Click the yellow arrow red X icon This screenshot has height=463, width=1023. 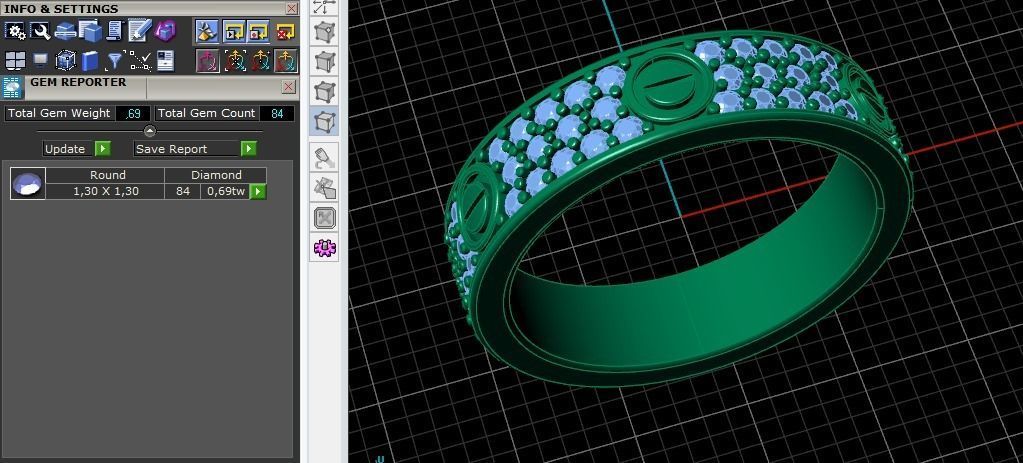click(285, 31)
